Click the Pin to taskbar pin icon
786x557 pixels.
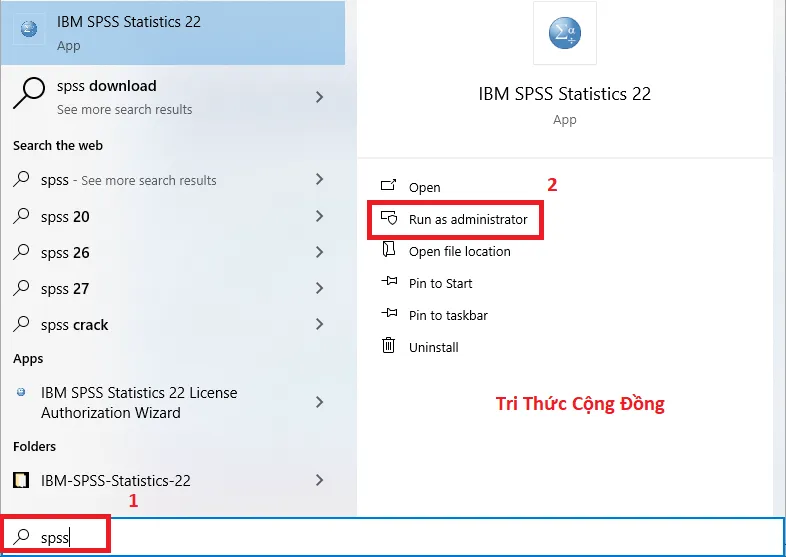tap(389, 313)
